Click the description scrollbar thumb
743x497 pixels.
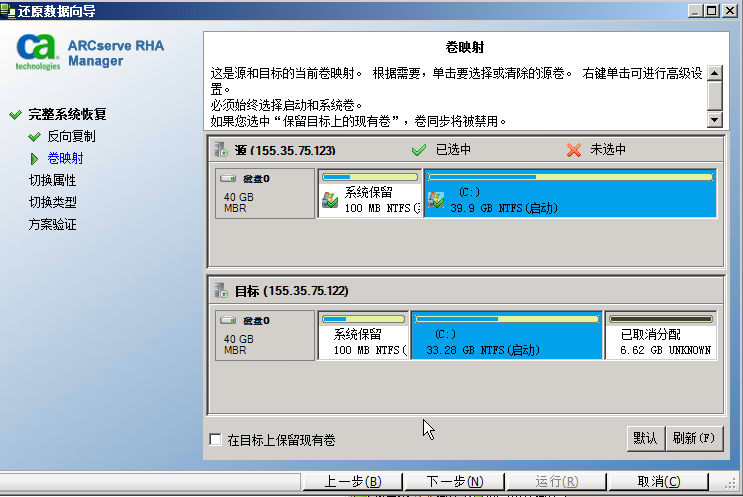tap(715, 96)
